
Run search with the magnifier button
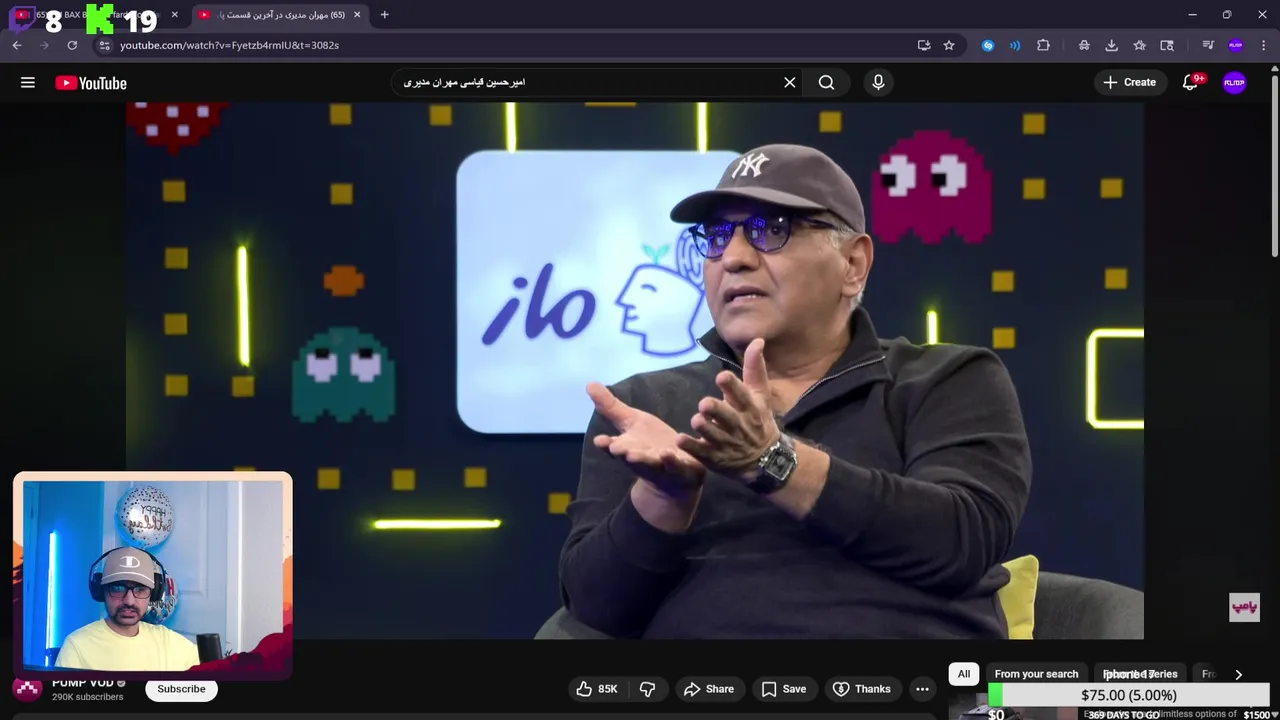click(x=827, y=83)
